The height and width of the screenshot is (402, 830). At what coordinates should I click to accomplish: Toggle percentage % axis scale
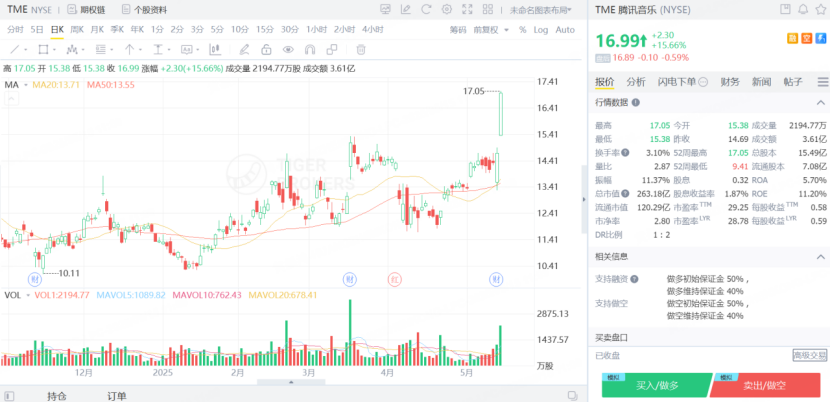(522, 30)
